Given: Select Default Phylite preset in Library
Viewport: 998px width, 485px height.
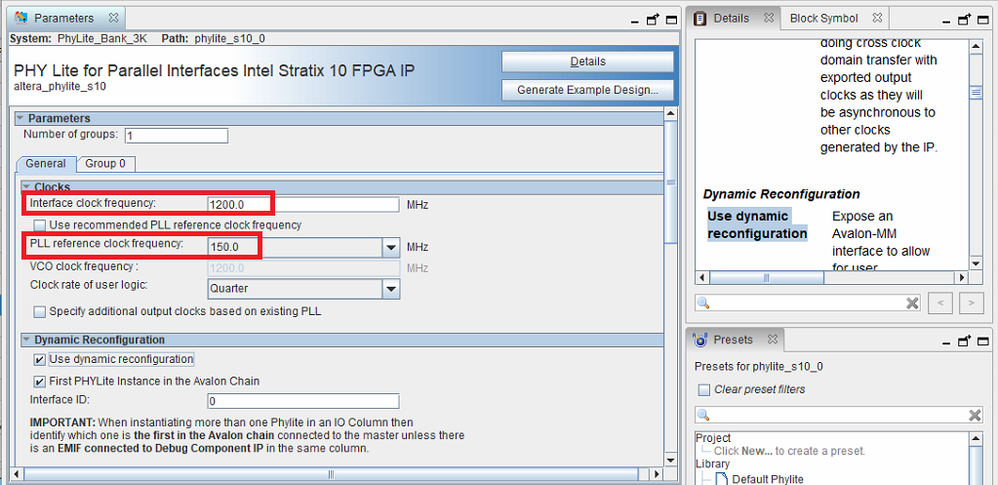Looking at the screenshot, I should click(768, 479).
